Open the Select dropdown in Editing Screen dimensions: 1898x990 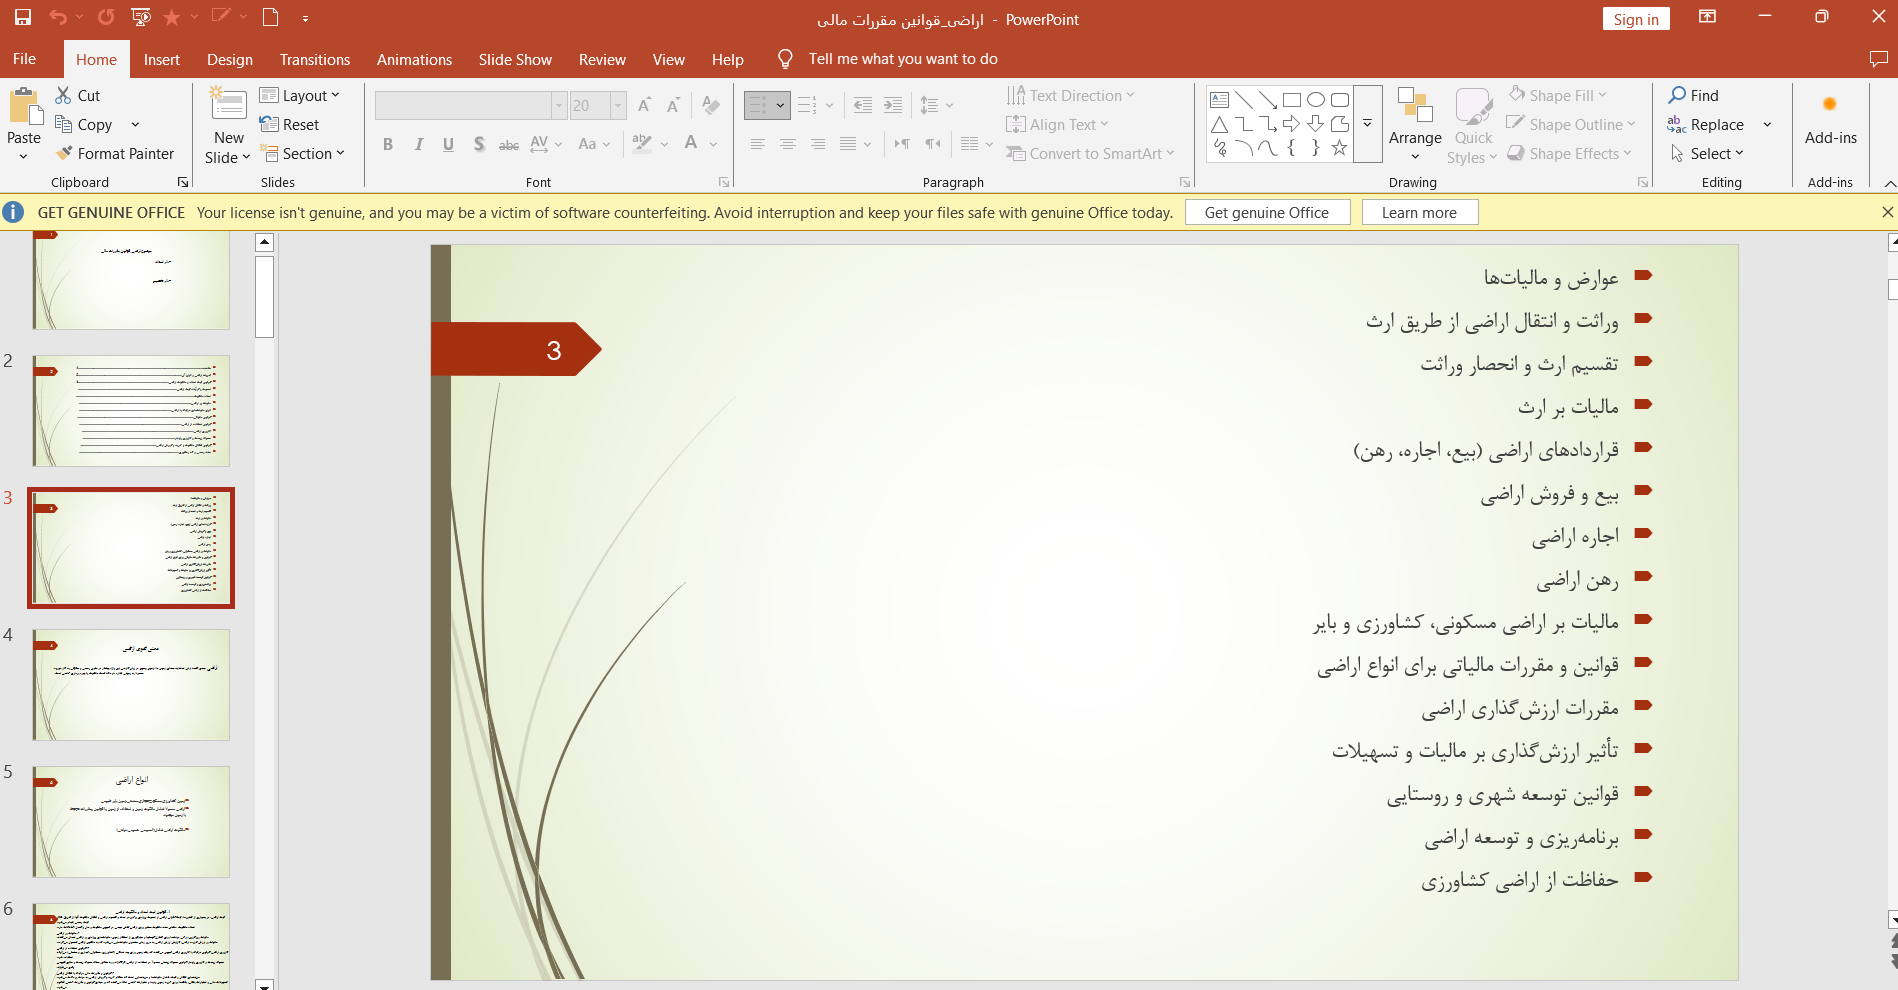coord(1715,153)
